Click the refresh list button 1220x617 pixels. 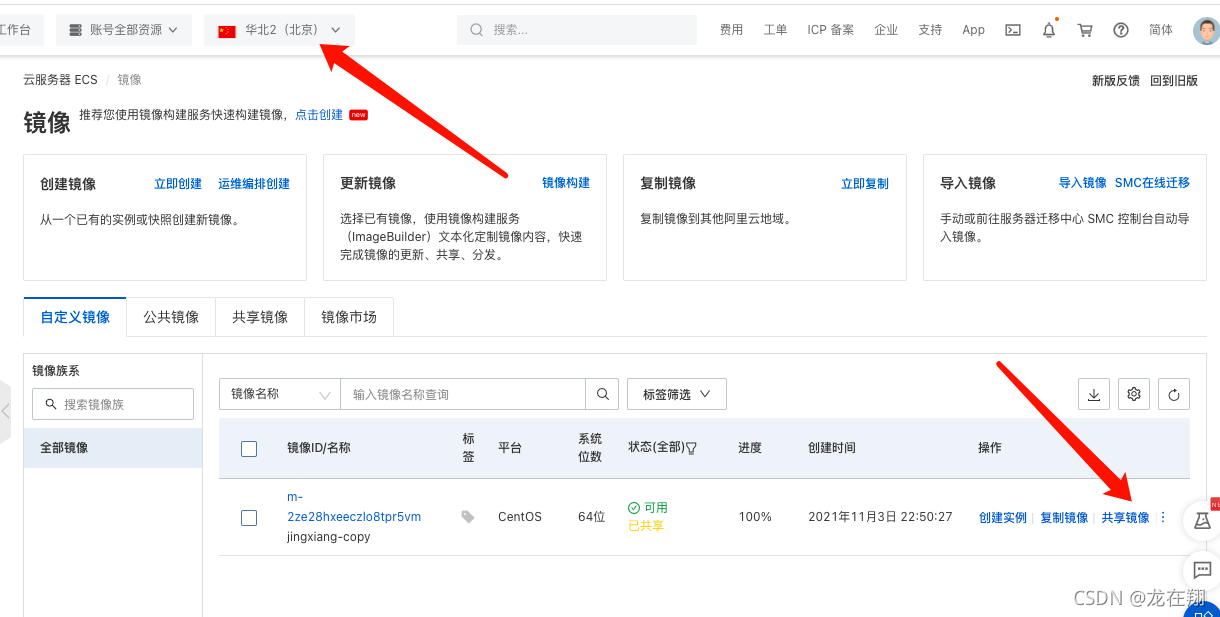(x=1174, y=394)
